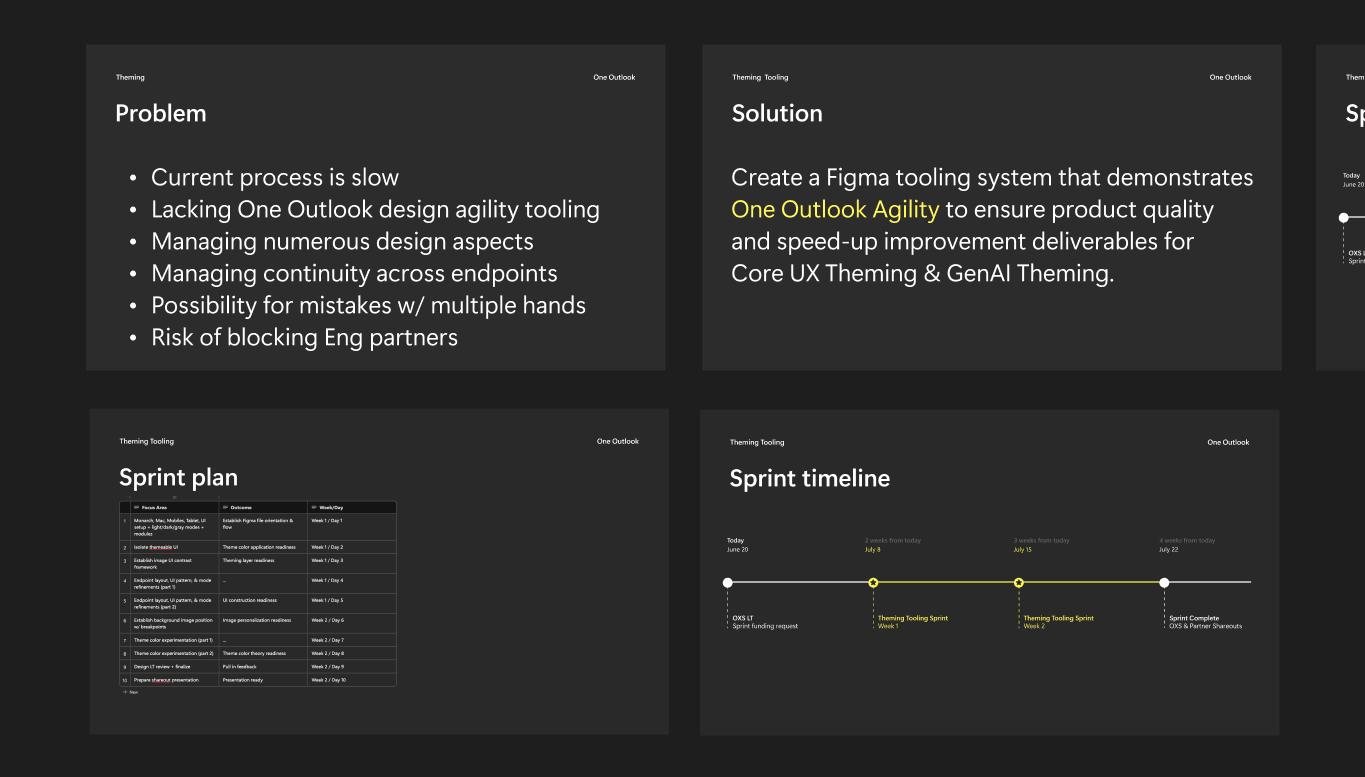Click cell 'Week 1 / Day 1'
The image size is (1365, 777).
pyautogui.click(x=352, y=527)
